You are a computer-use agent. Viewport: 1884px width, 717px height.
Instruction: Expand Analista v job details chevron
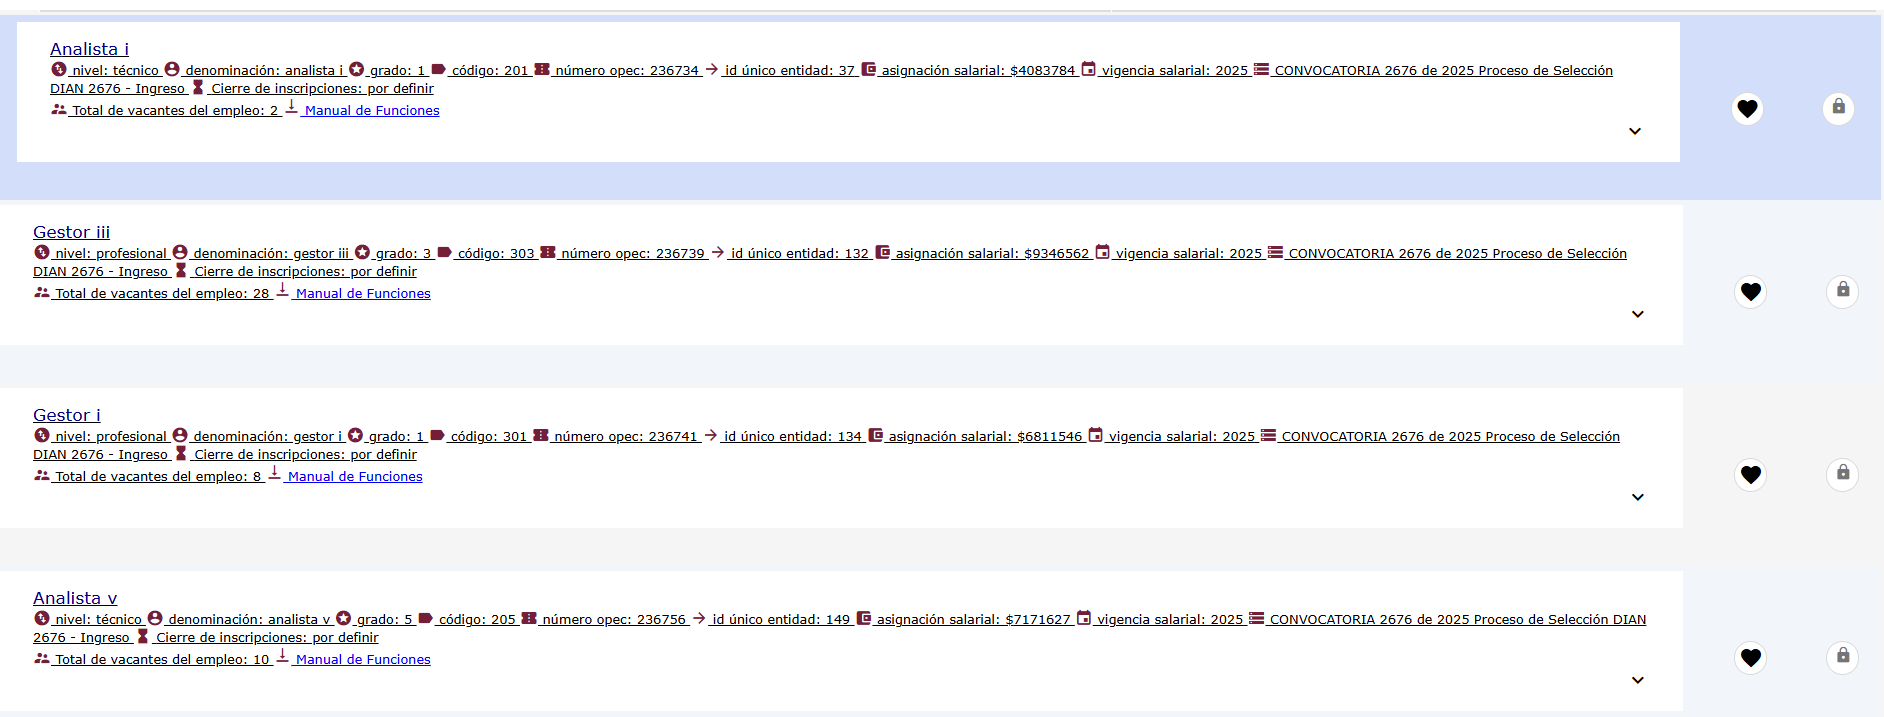[x=1638, y=680]
